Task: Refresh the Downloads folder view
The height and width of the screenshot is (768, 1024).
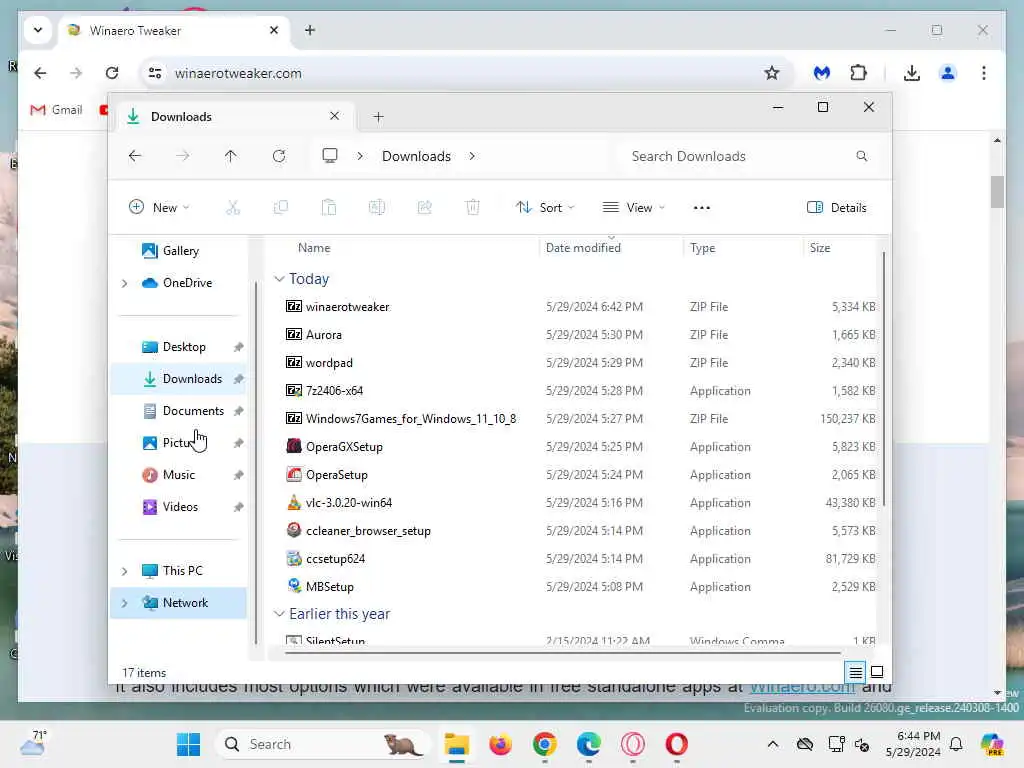Action: pos(279,156)
